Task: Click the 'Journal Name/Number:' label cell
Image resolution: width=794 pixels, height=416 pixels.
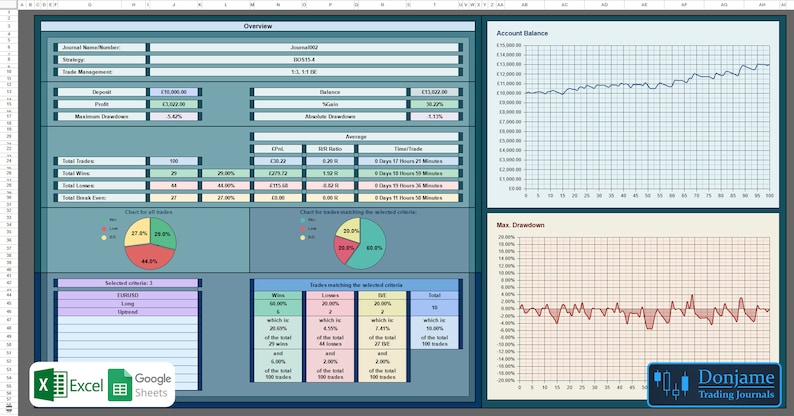Action: pos(102,48)
